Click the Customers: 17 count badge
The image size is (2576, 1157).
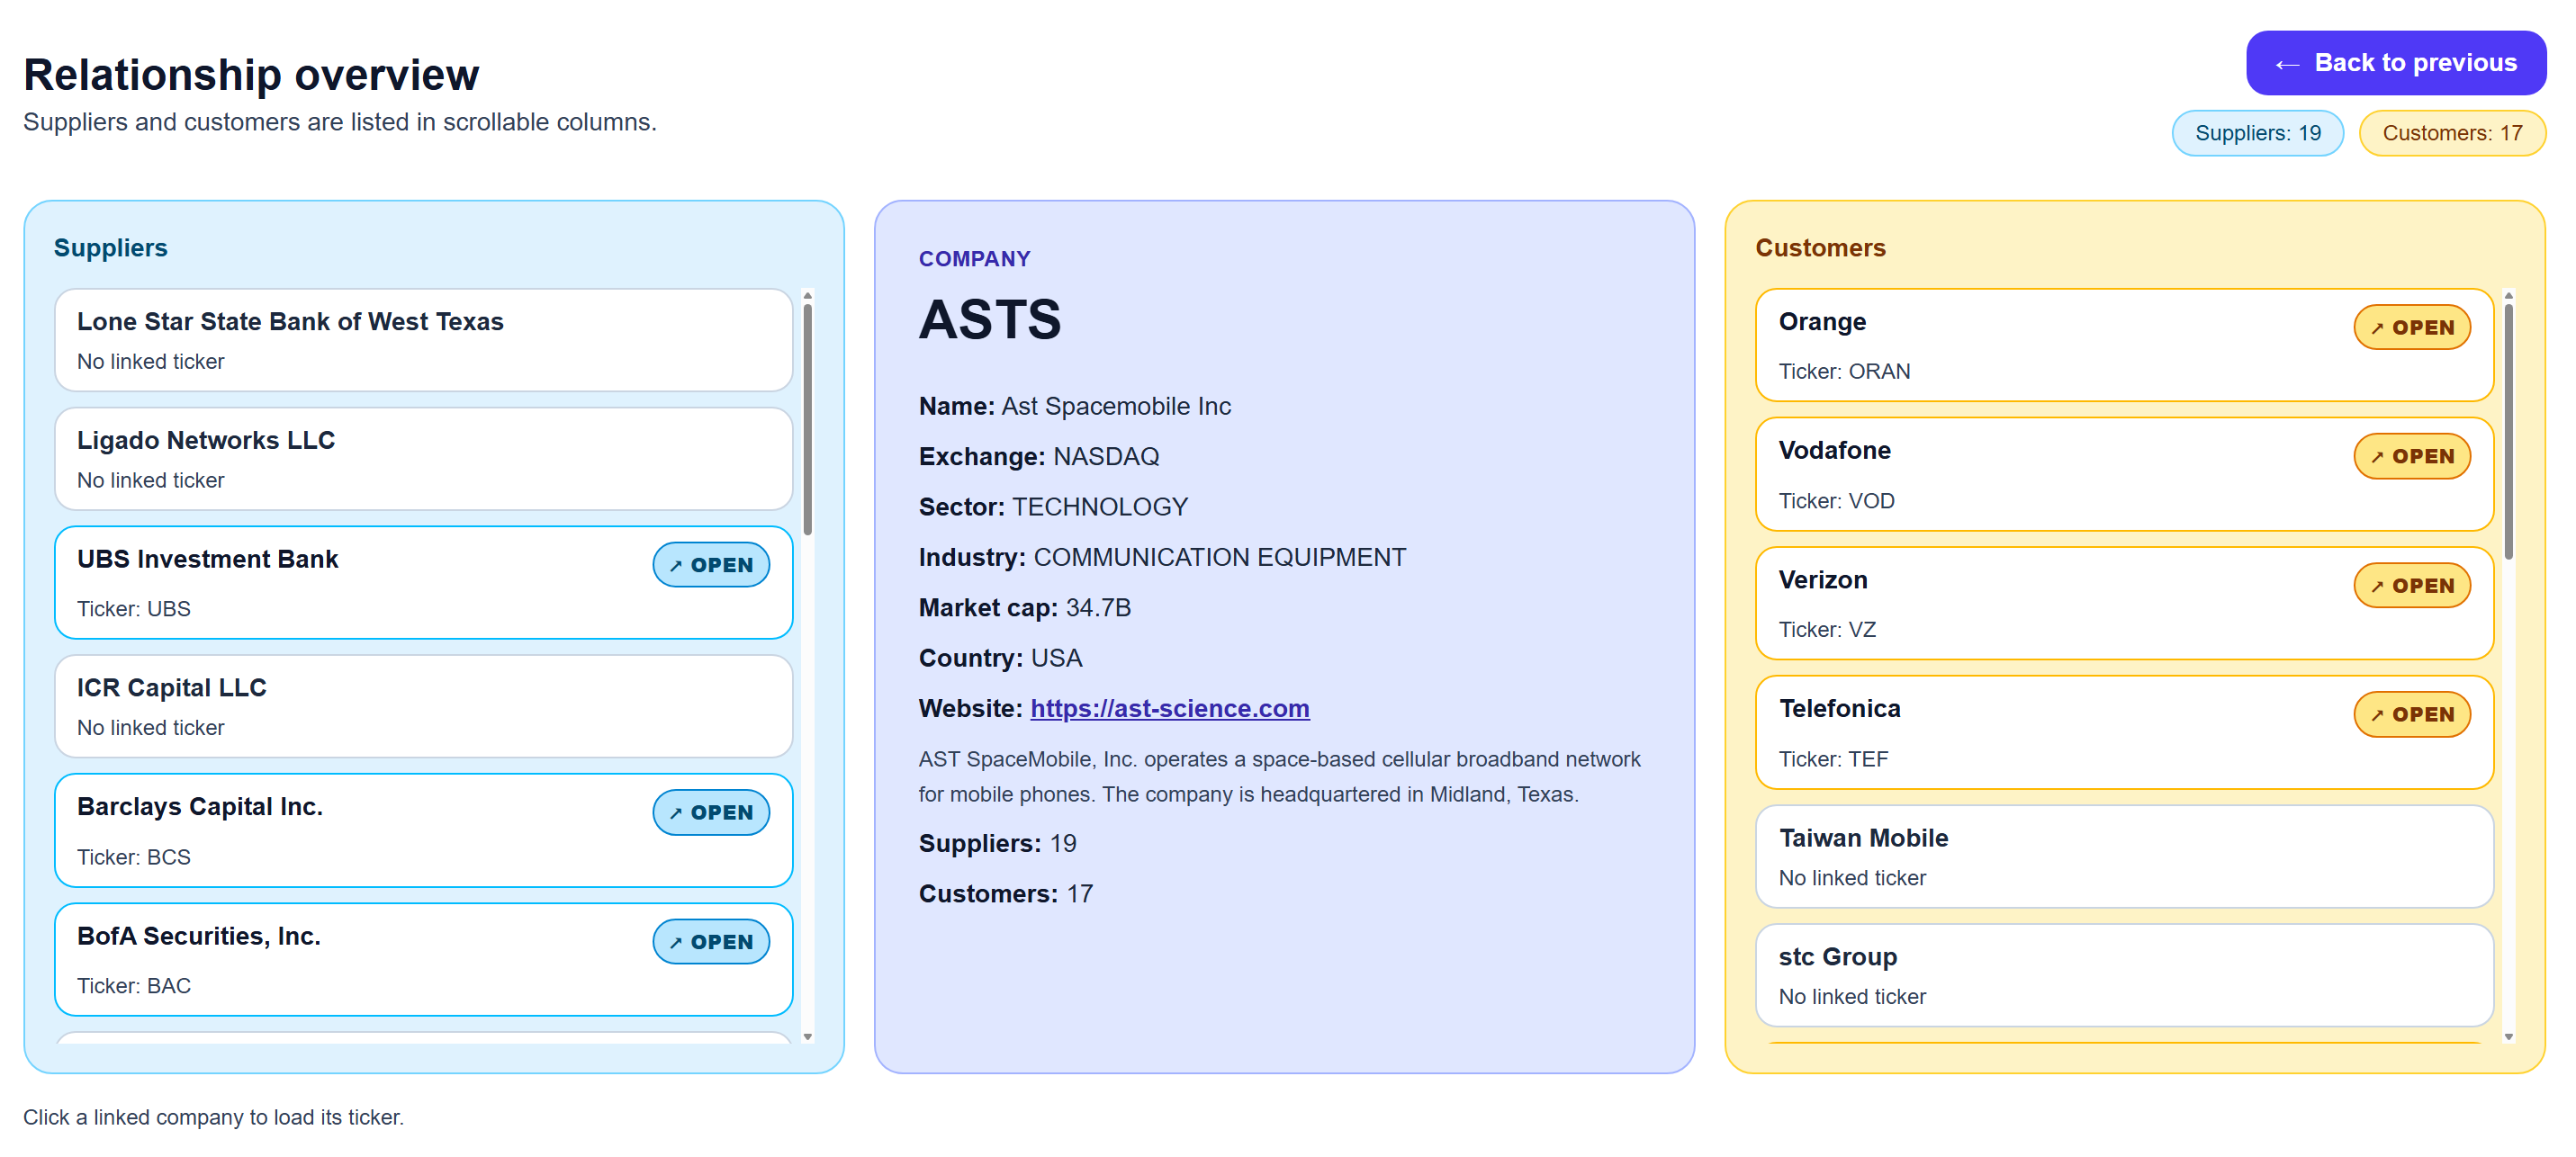[x=2450, y=133]
